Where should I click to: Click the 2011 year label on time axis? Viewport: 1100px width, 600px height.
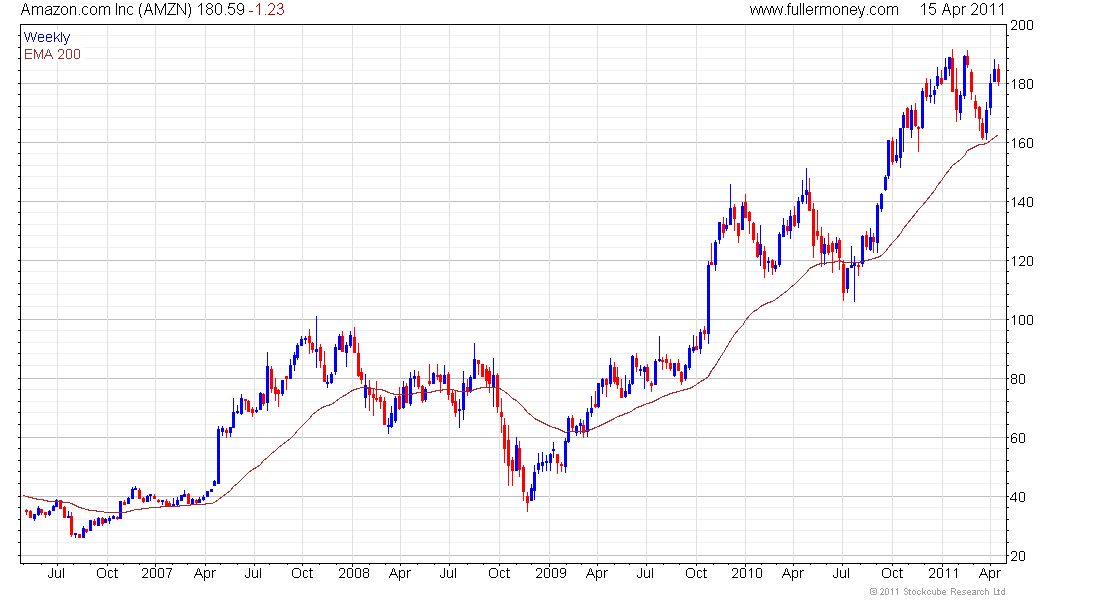tap(944, 573)
